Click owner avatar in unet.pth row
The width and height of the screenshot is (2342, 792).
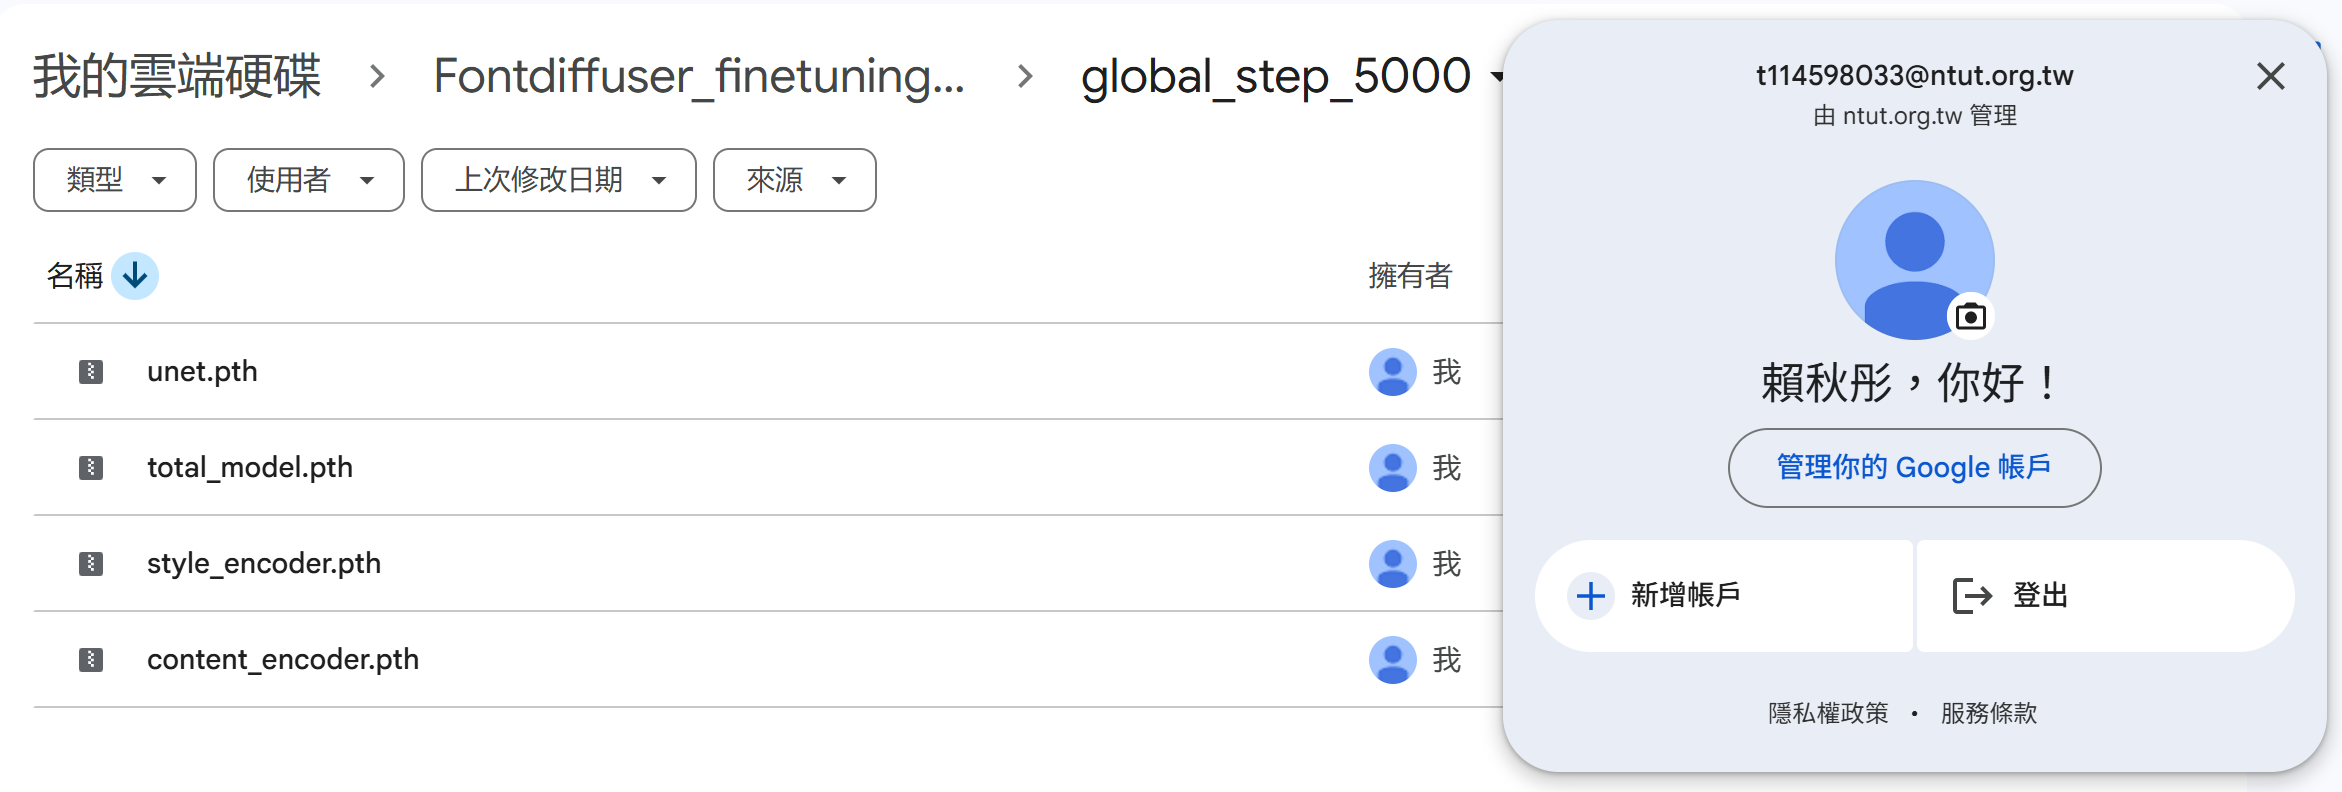pyautogui.click(x=1392, y=372)
